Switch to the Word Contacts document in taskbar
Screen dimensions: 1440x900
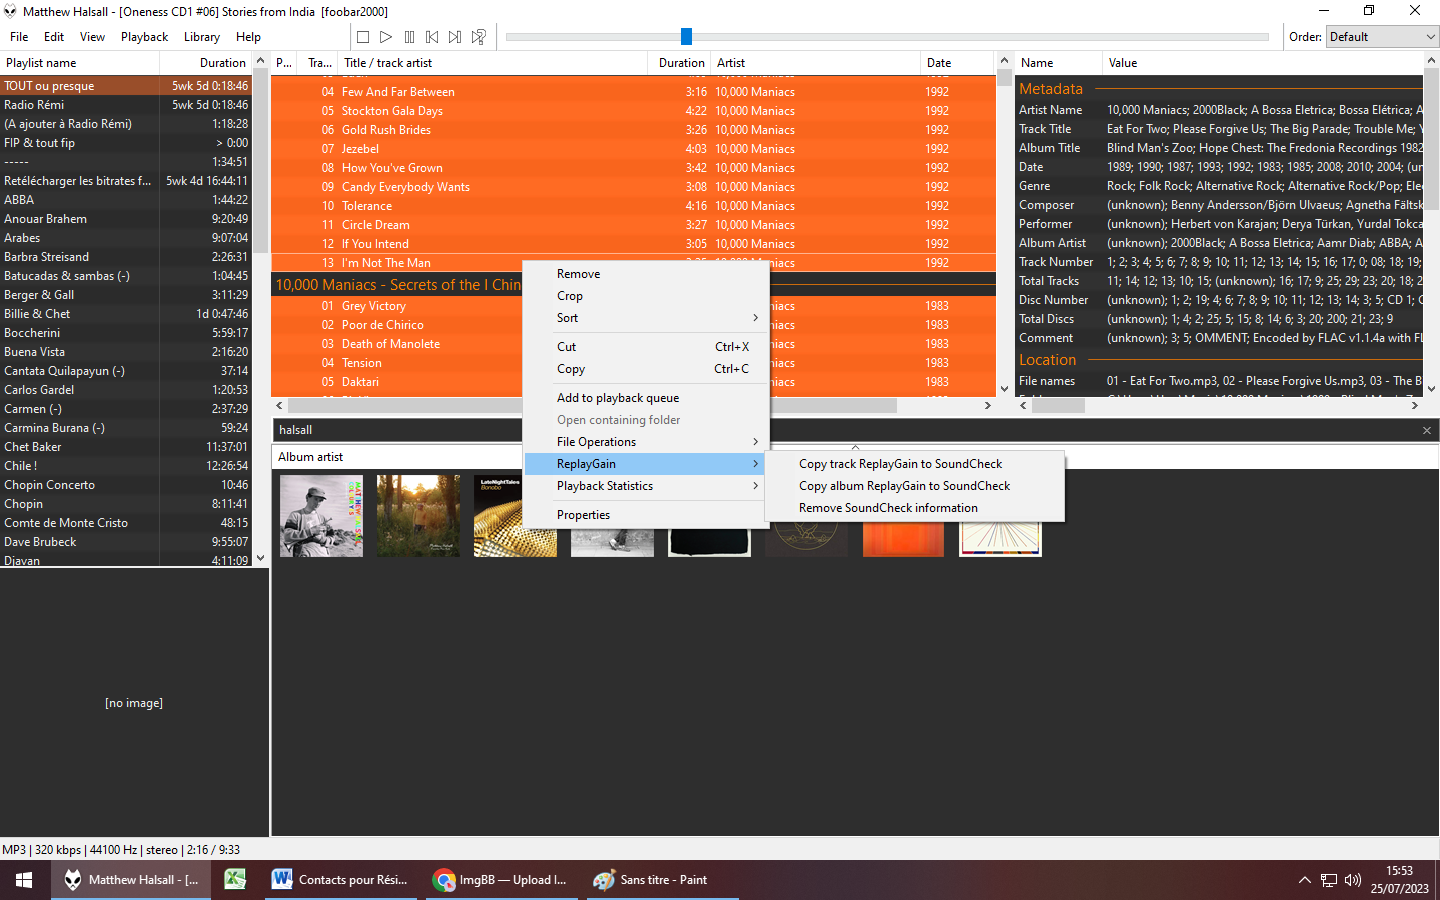pyautogui.click(x=341, y=880)
